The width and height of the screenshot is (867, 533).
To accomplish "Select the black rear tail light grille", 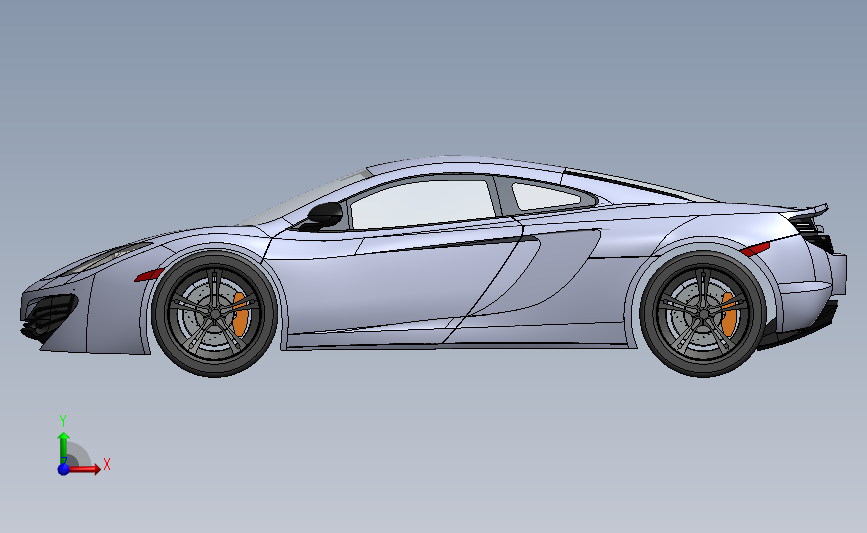I will (813, 233).
